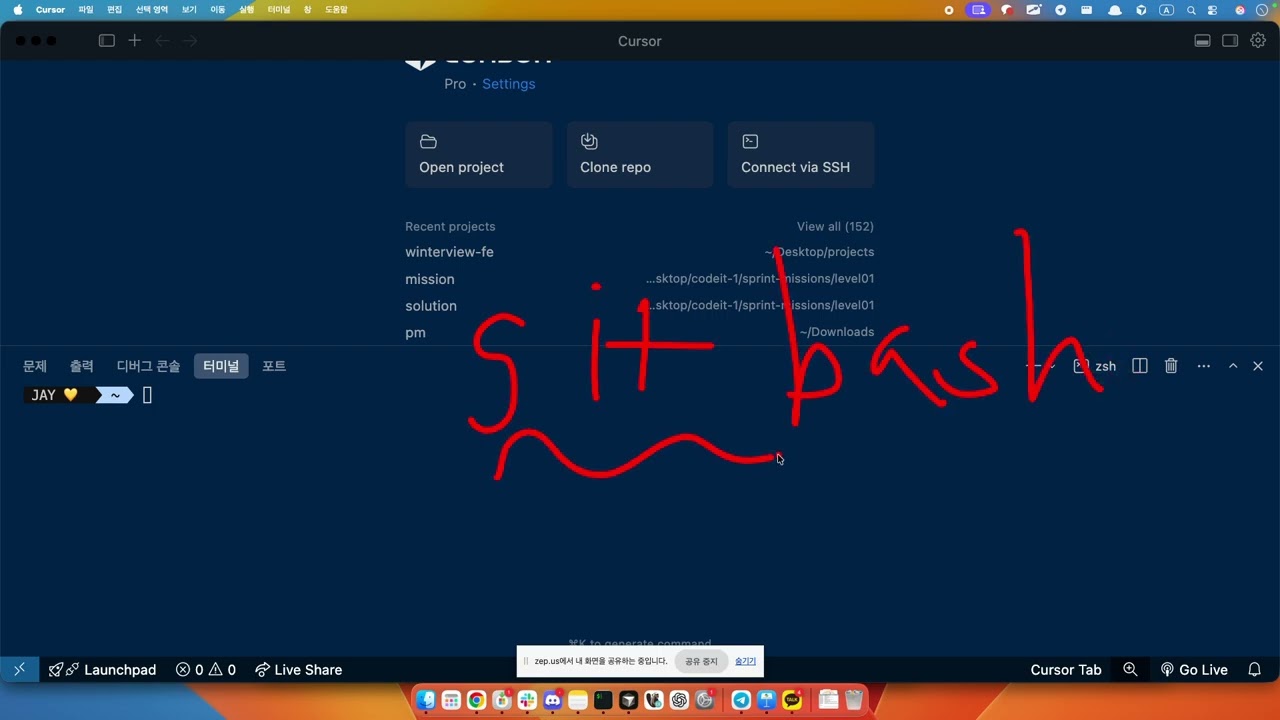1280x720 pixels.
Task: Click the 숨기기 link in sharing bar
Action: (x=745, y=661)
